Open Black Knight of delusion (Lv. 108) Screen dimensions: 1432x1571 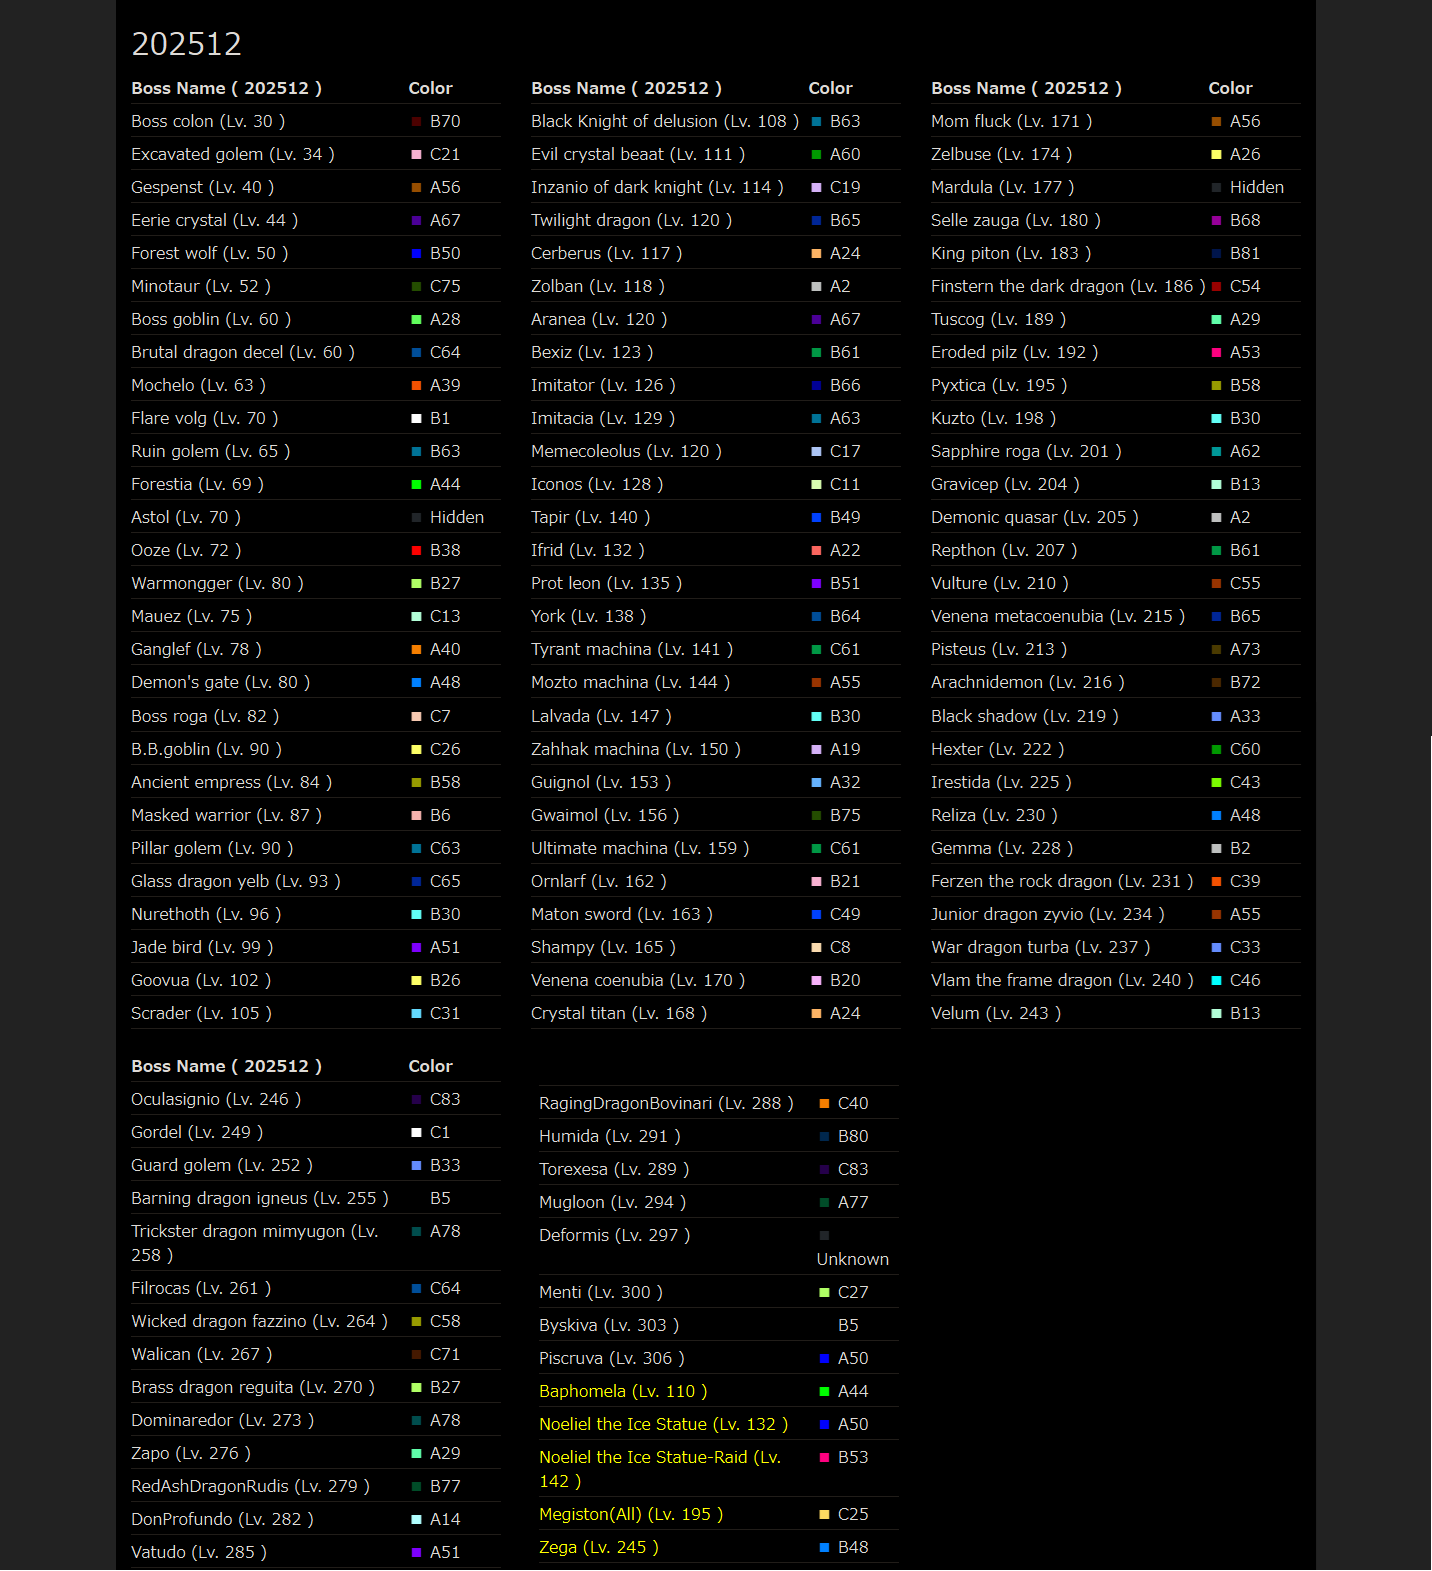pos(665,121)
